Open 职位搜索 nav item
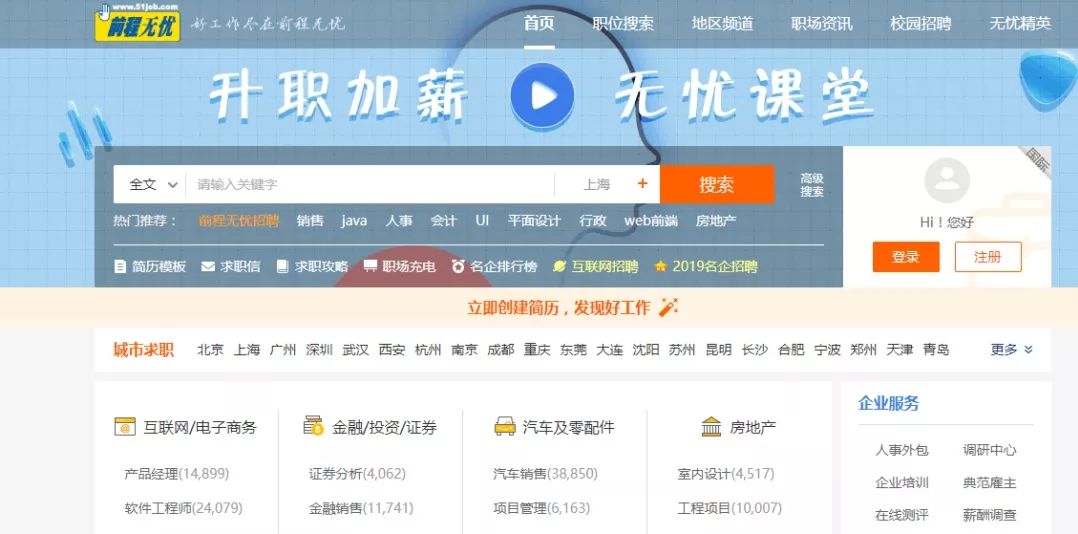The height and width of the screenshot is (534, 1078). coord(623,23)
